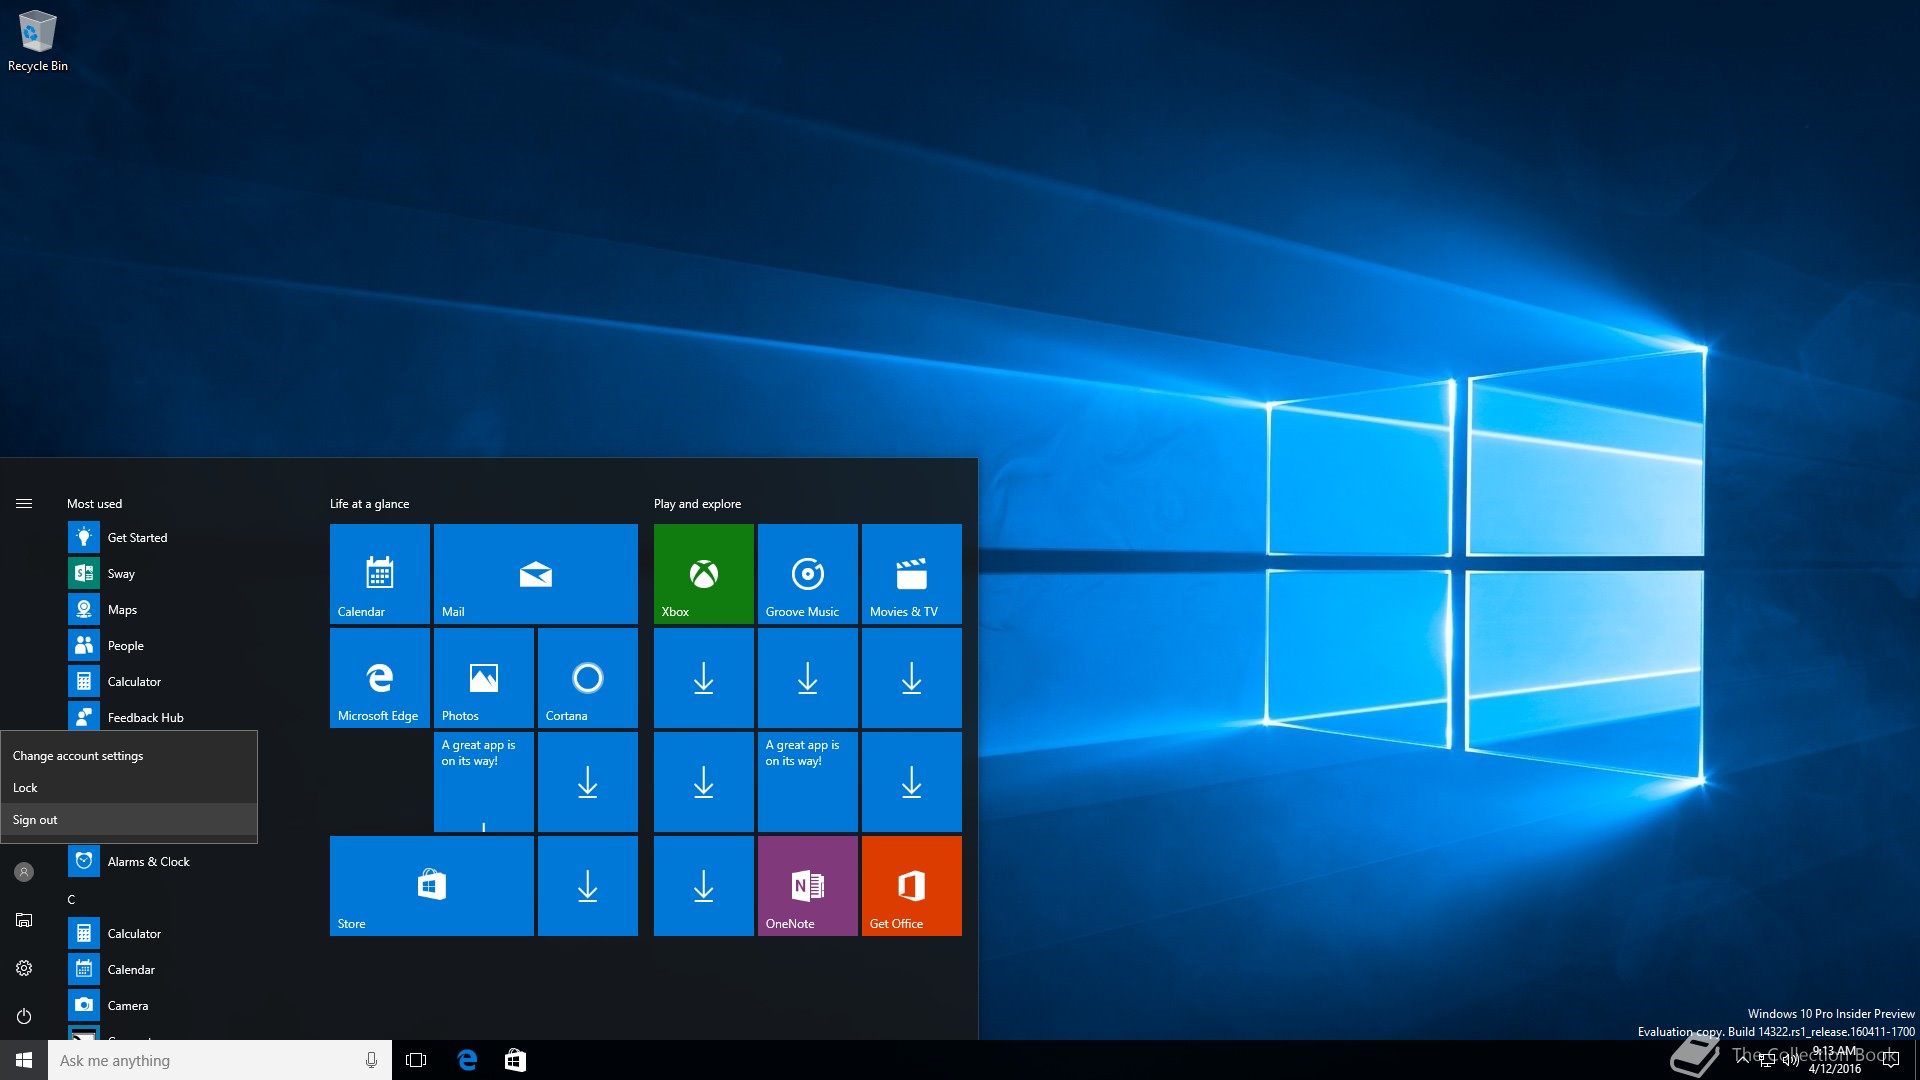Click the Play and explore group header
The height and width of the screenshot is (1080, 1920).
click(x=698, y=504)
